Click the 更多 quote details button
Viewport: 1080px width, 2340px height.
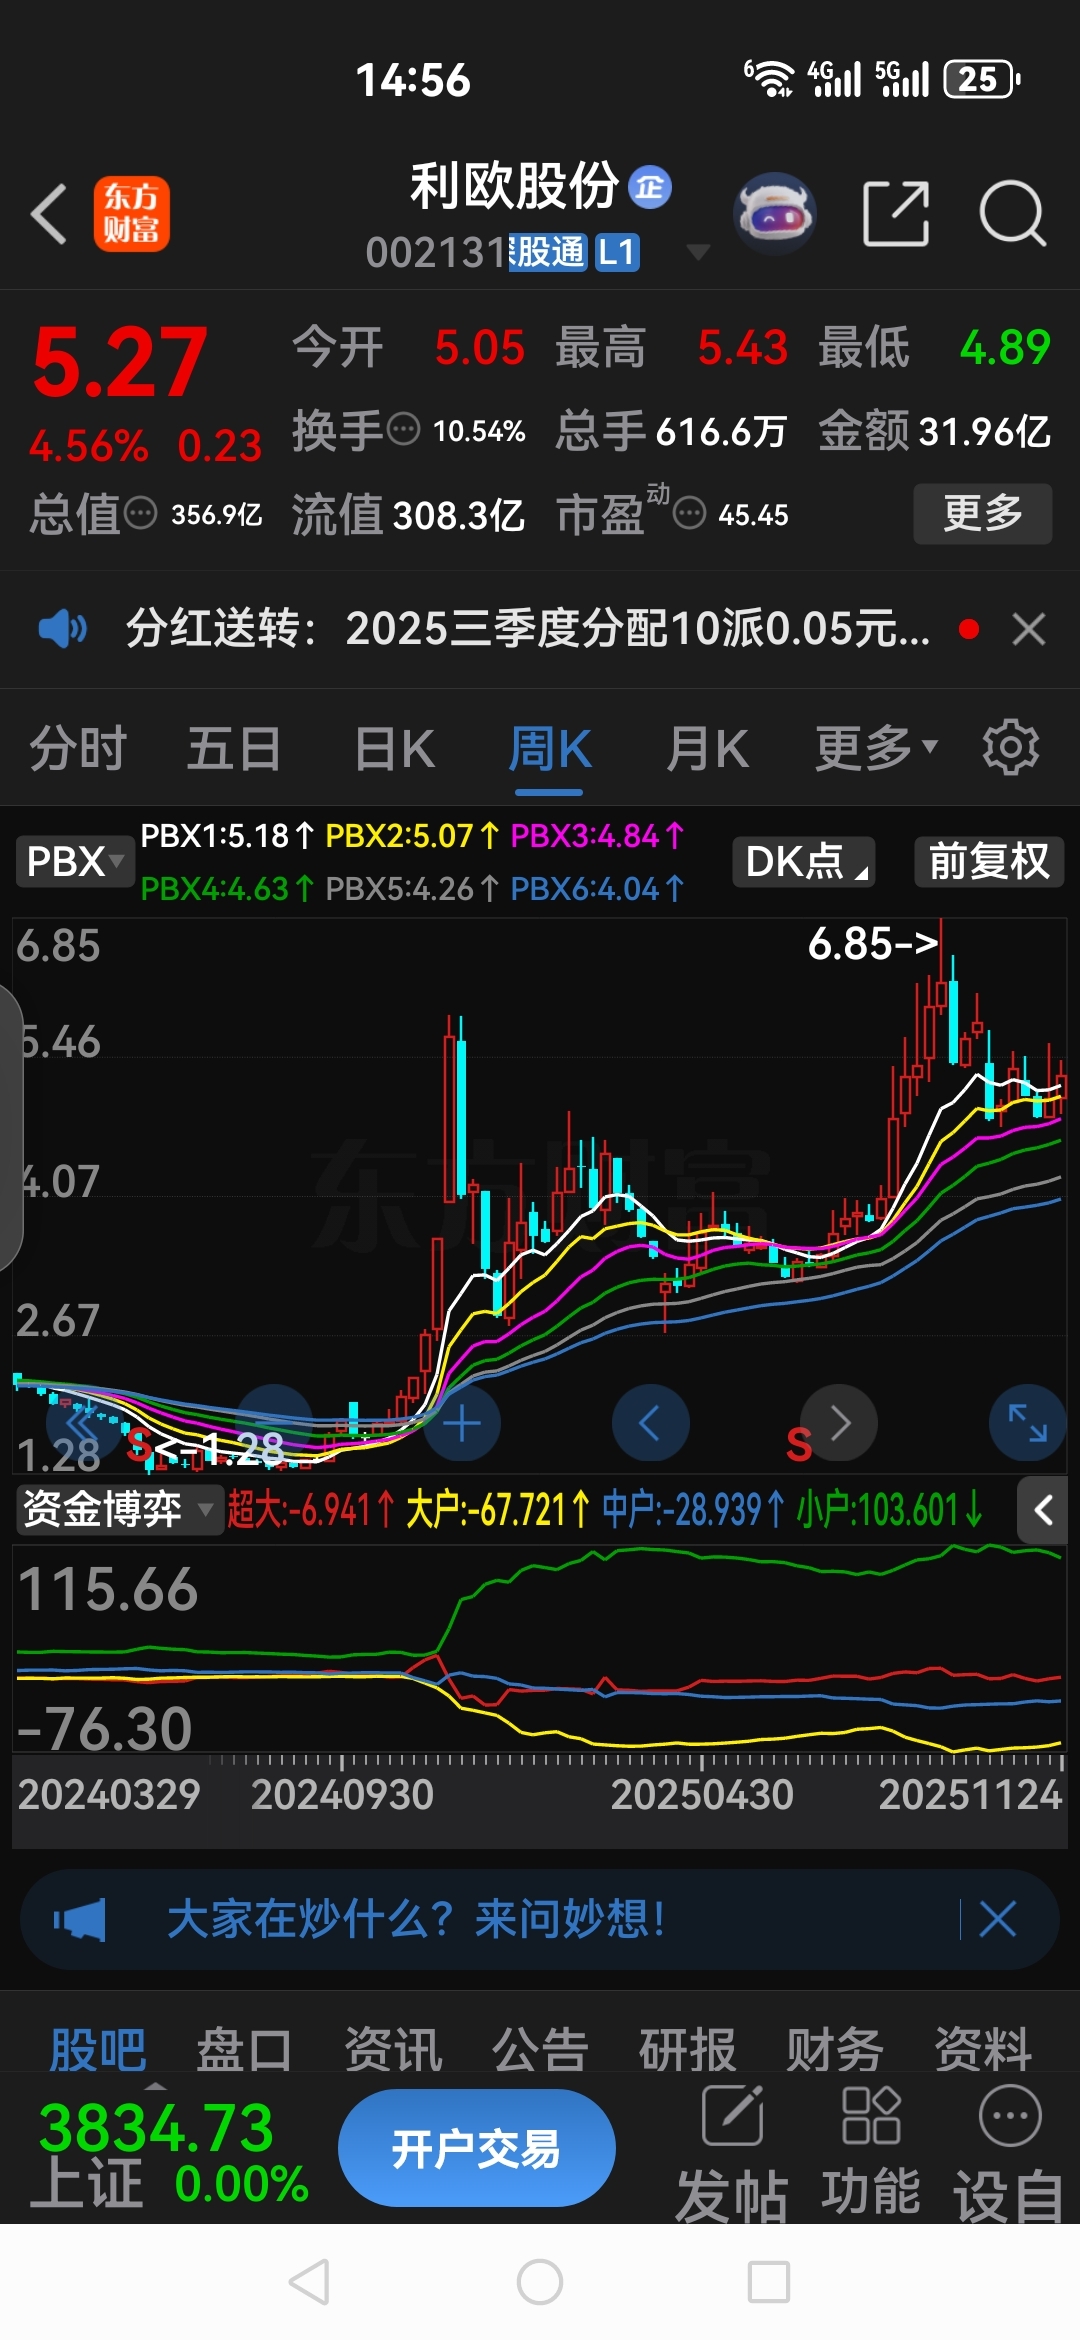[x=983, y=514]
